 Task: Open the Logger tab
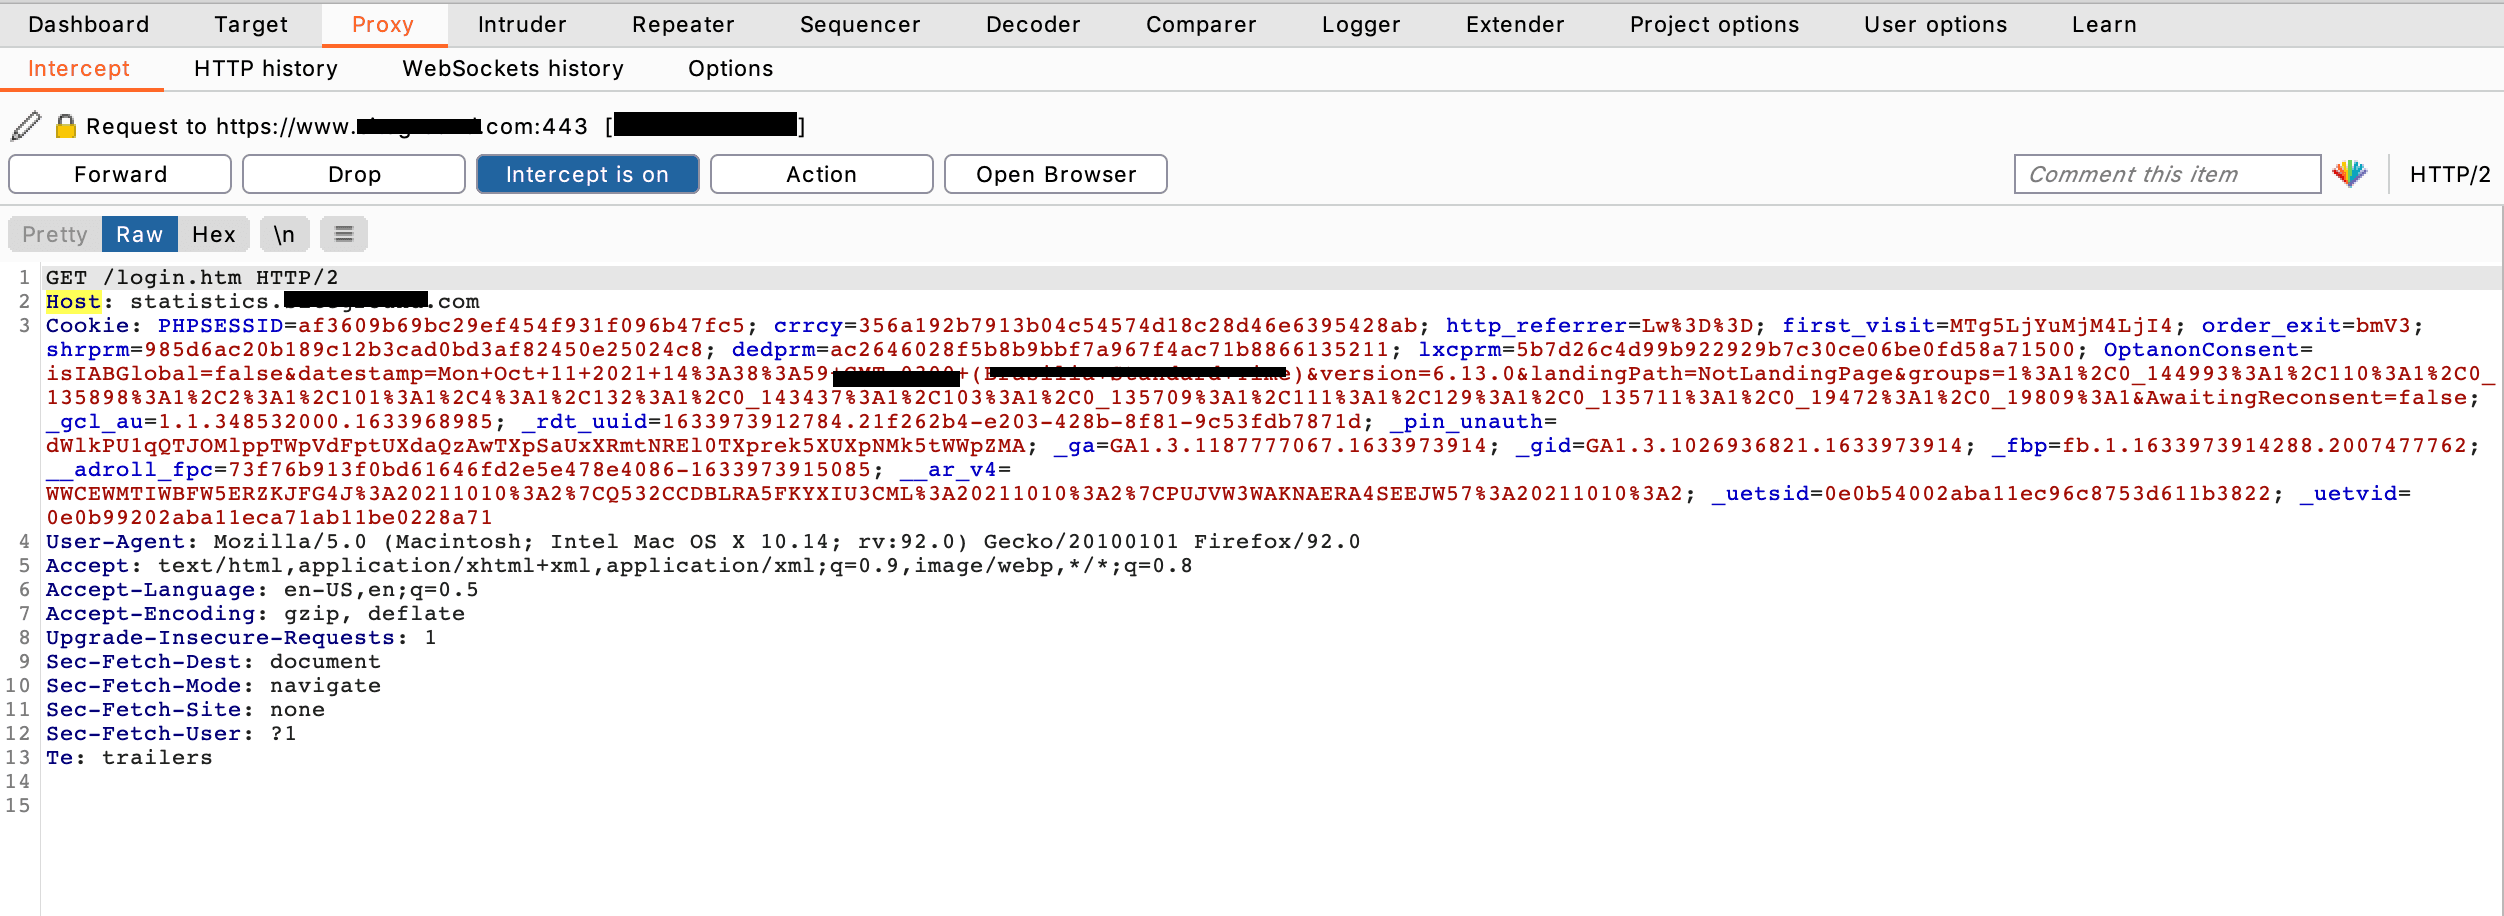pyautogui.click(x=1361, y=24)
